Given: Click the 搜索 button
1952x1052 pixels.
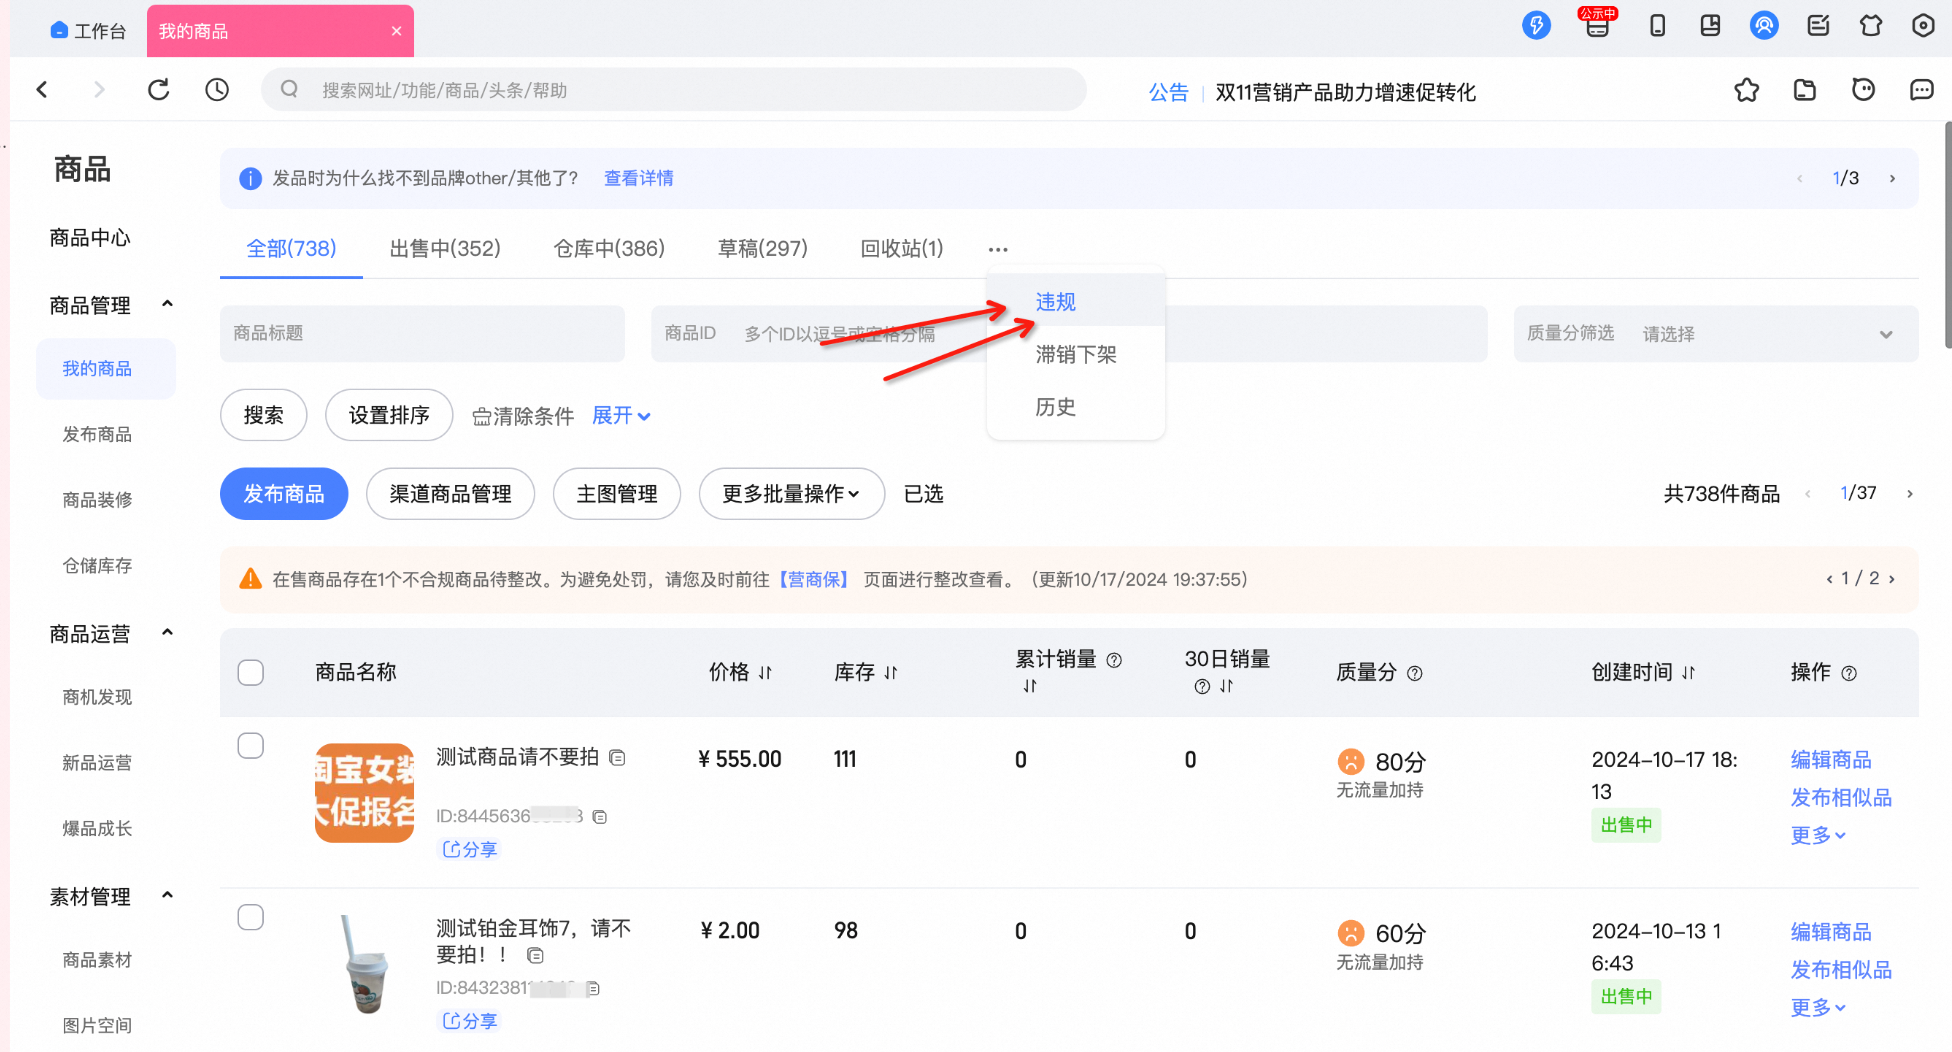Looking at the screenshot, I should click(x=264, y=415).
